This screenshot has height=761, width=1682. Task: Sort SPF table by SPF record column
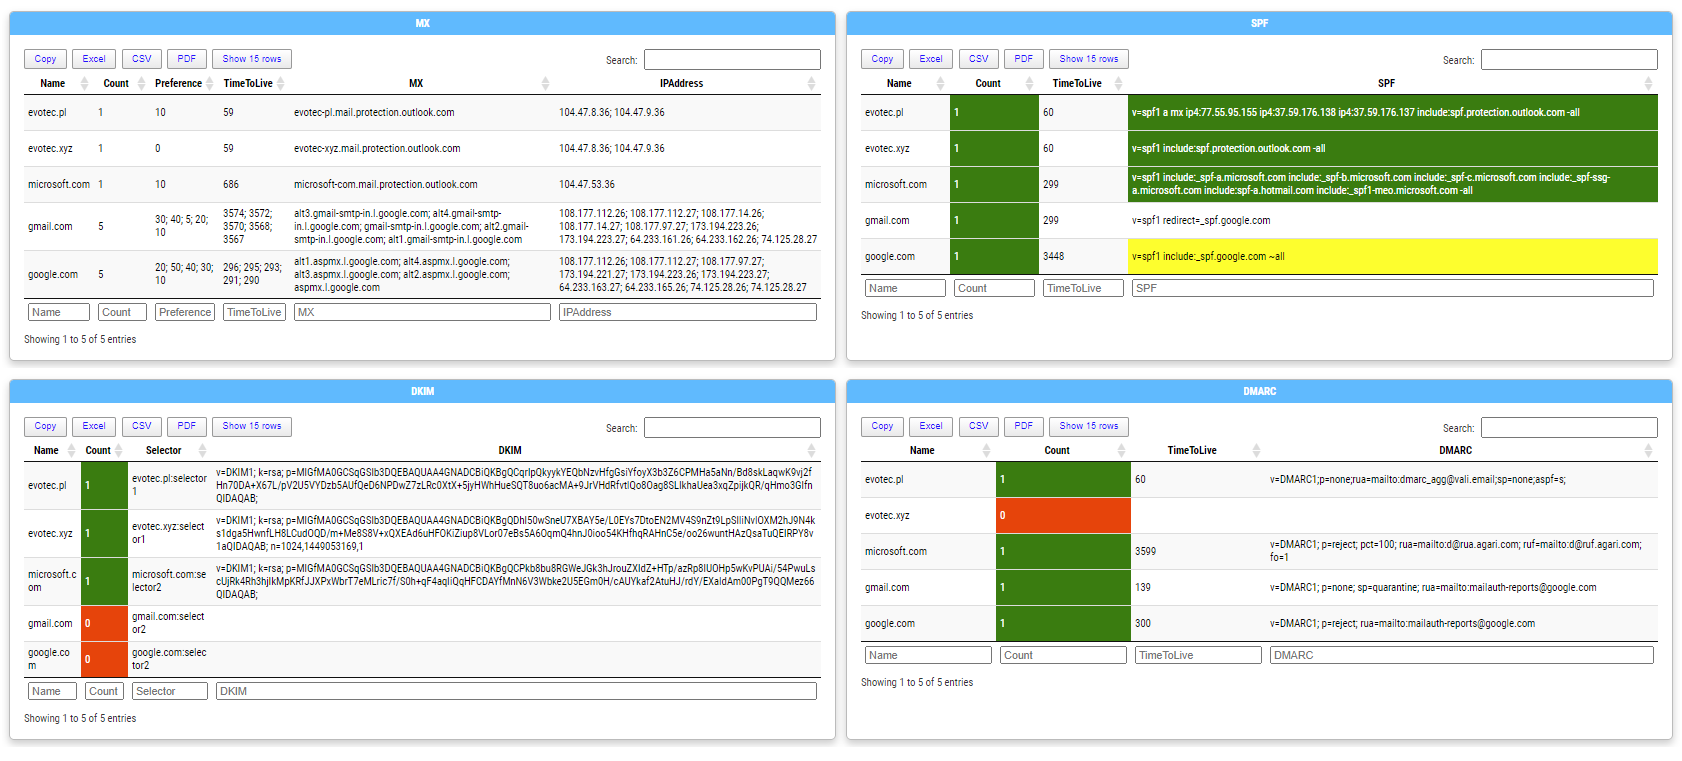click(1386, 84)
